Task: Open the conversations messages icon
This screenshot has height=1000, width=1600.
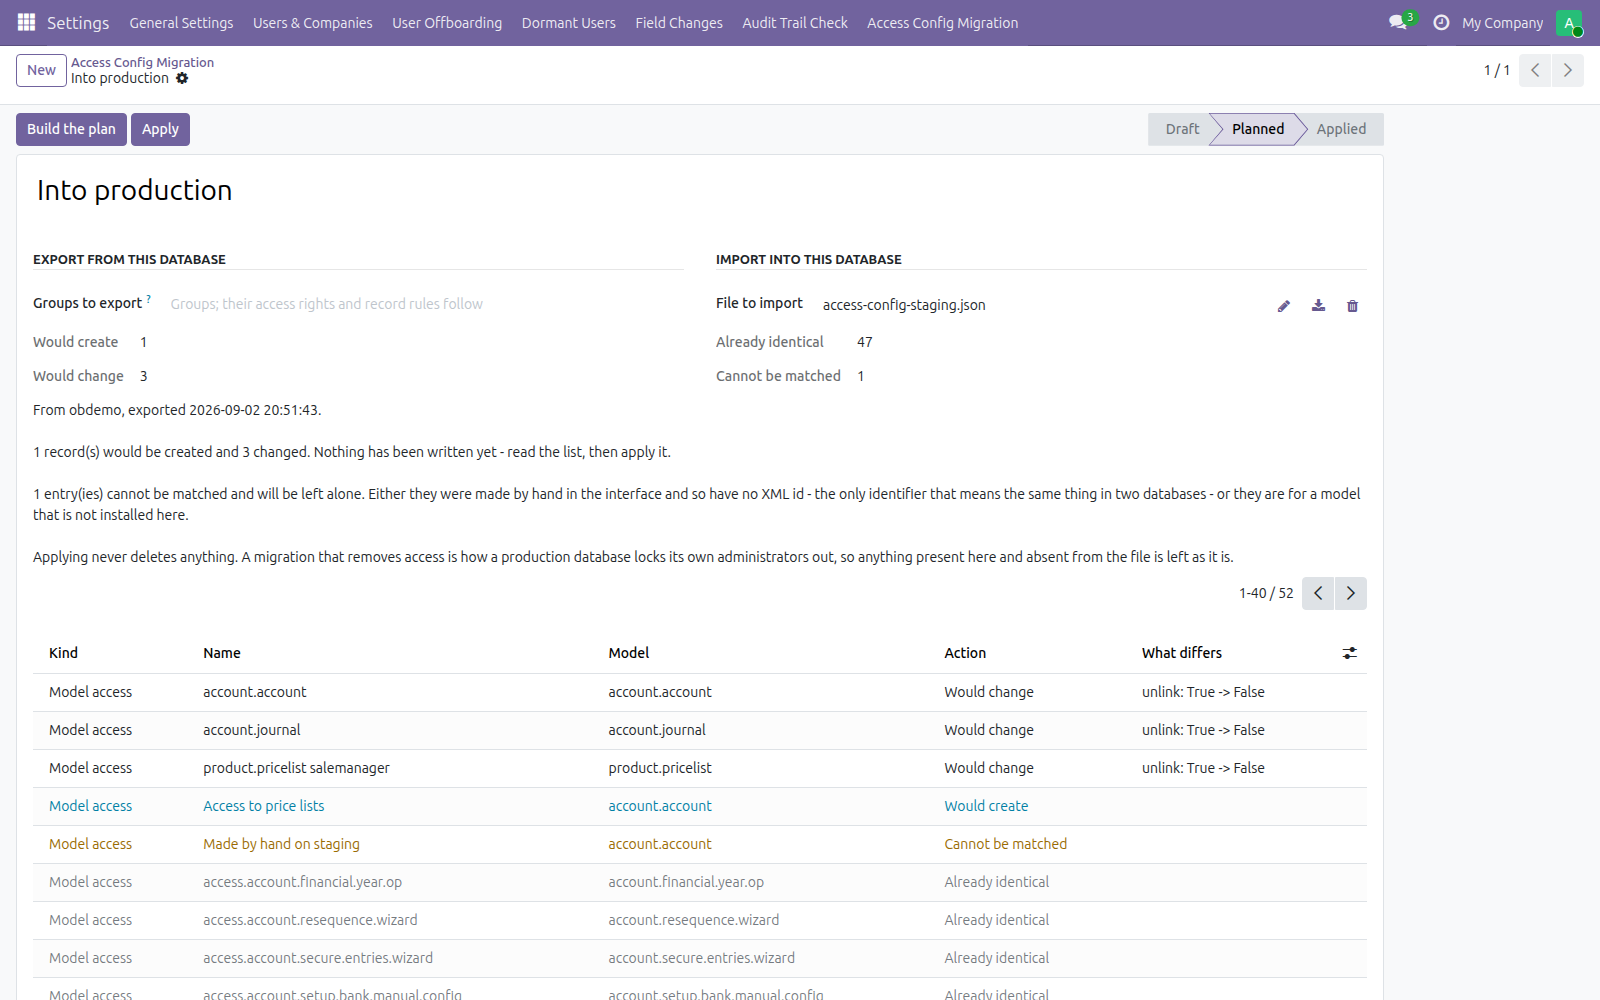Action: 1398,22
